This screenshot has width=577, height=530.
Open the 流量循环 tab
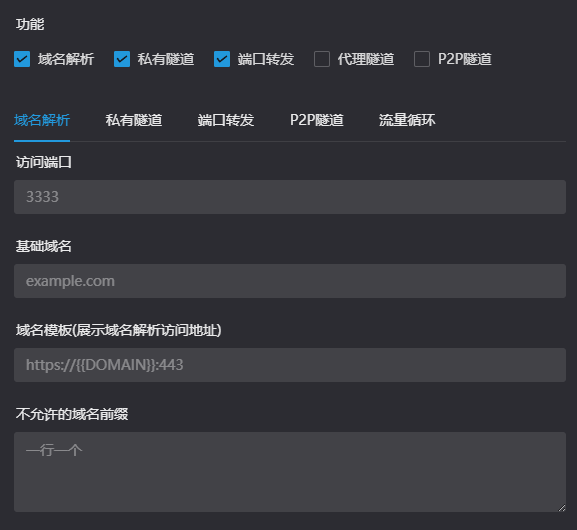(x=407, y=120)
